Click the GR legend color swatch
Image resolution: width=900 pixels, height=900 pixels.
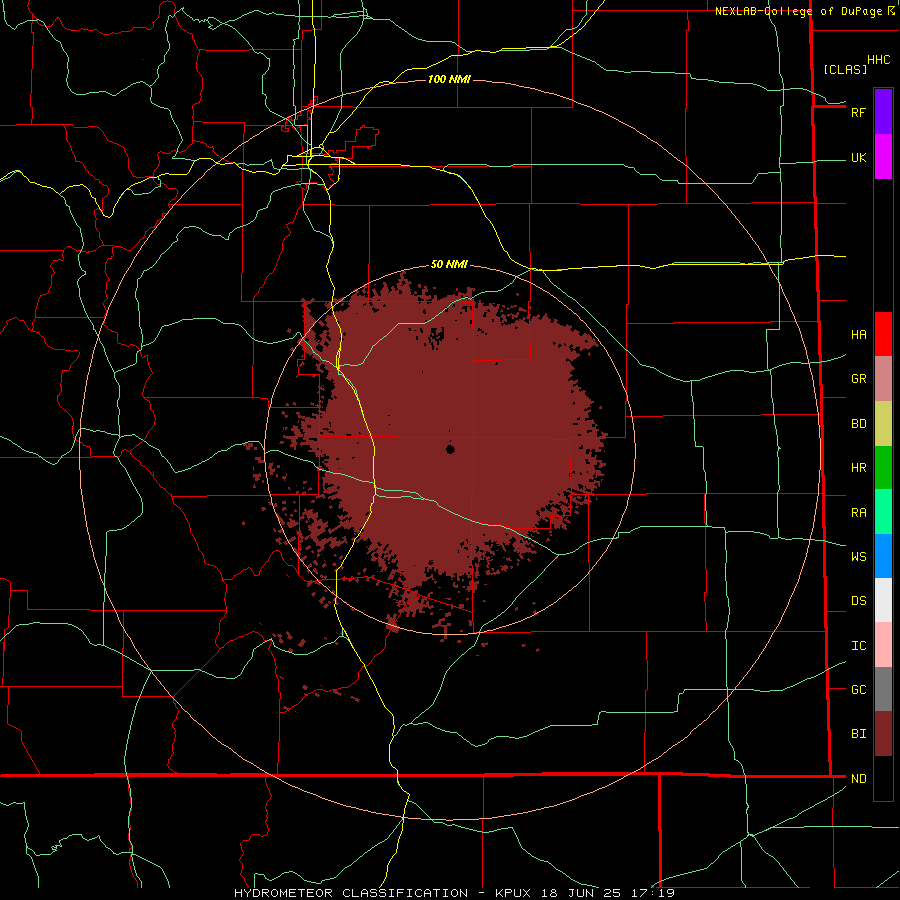tap(883, 379)
